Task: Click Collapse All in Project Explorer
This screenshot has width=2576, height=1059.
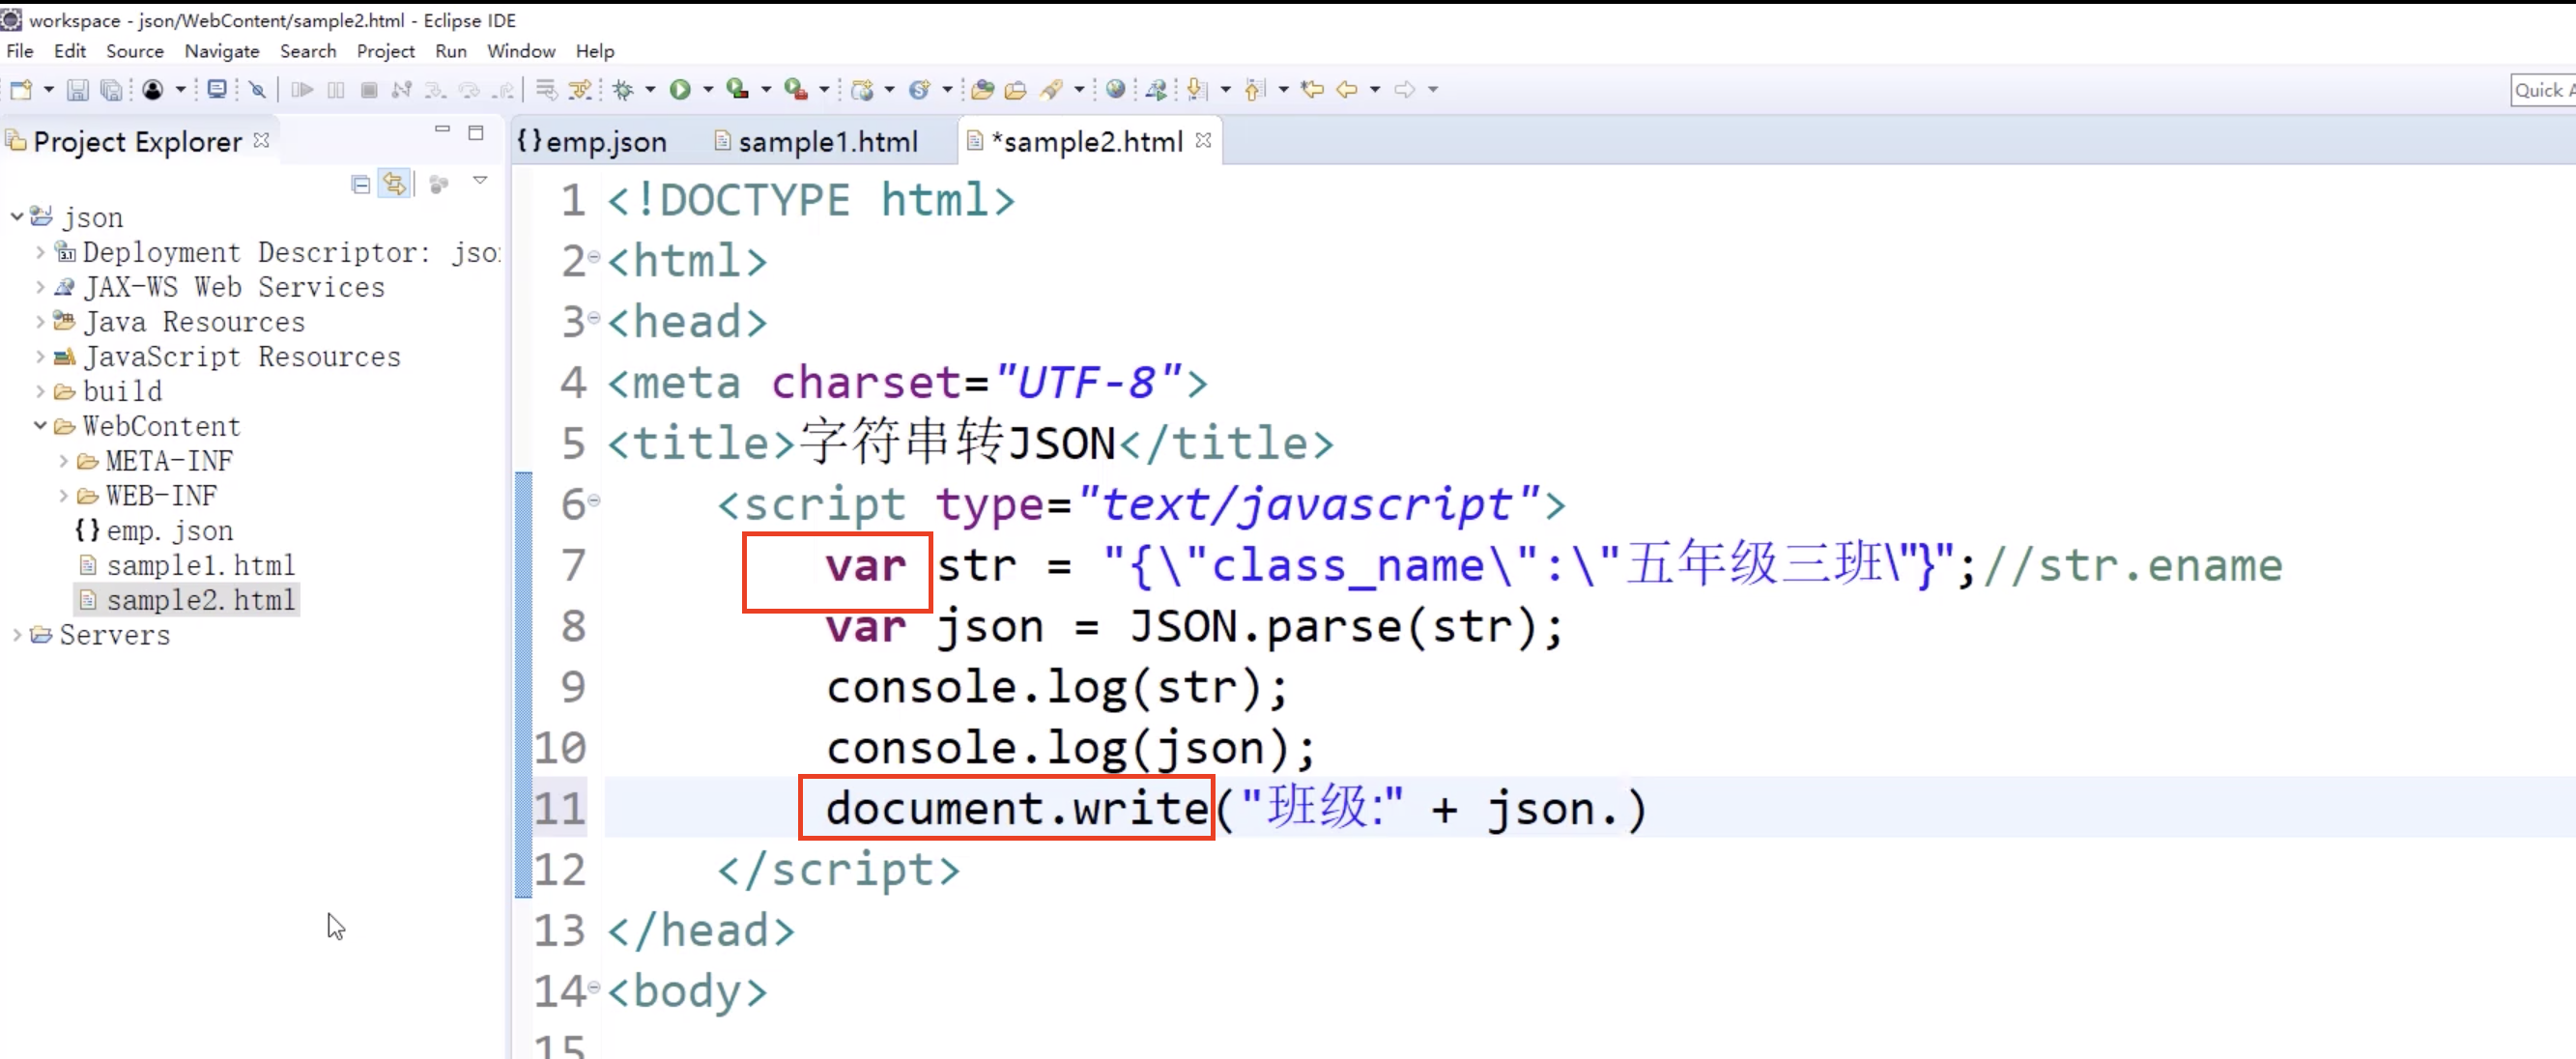Action: (x=361, y=185)
